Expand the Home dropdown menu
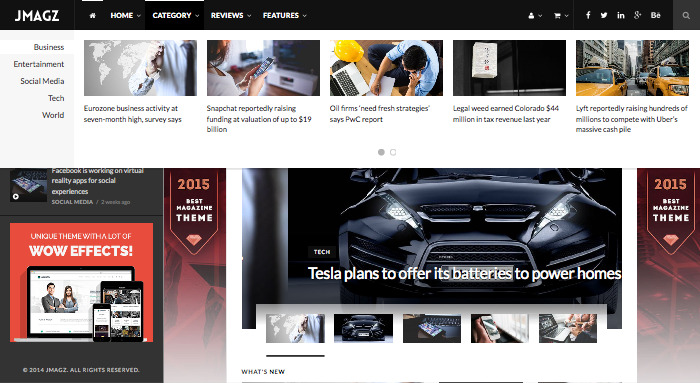 coord(125,15)
